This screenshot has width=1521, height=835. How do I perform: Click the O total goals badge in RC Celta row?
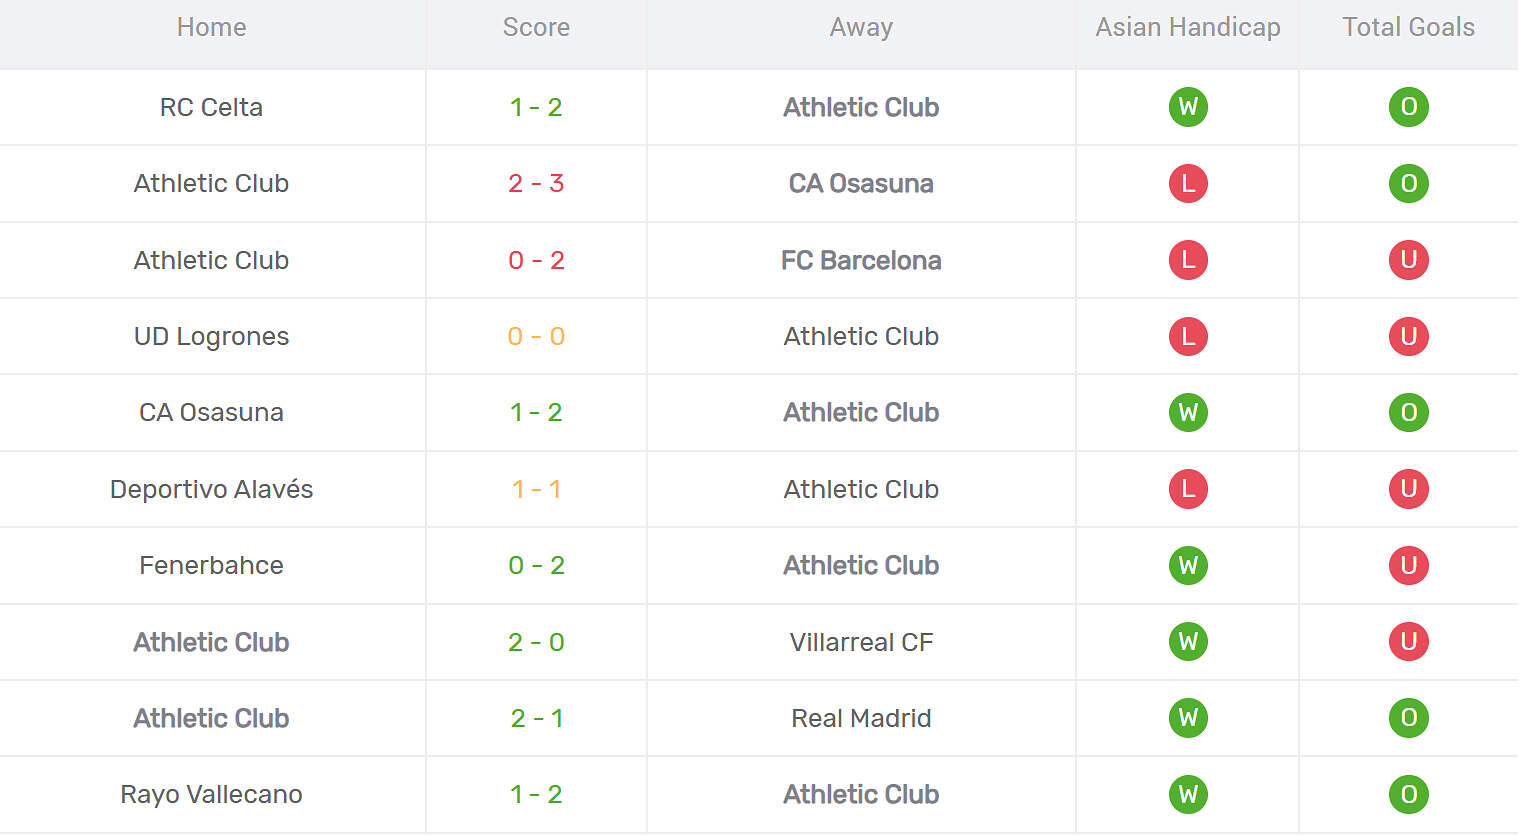[1408, 107]
